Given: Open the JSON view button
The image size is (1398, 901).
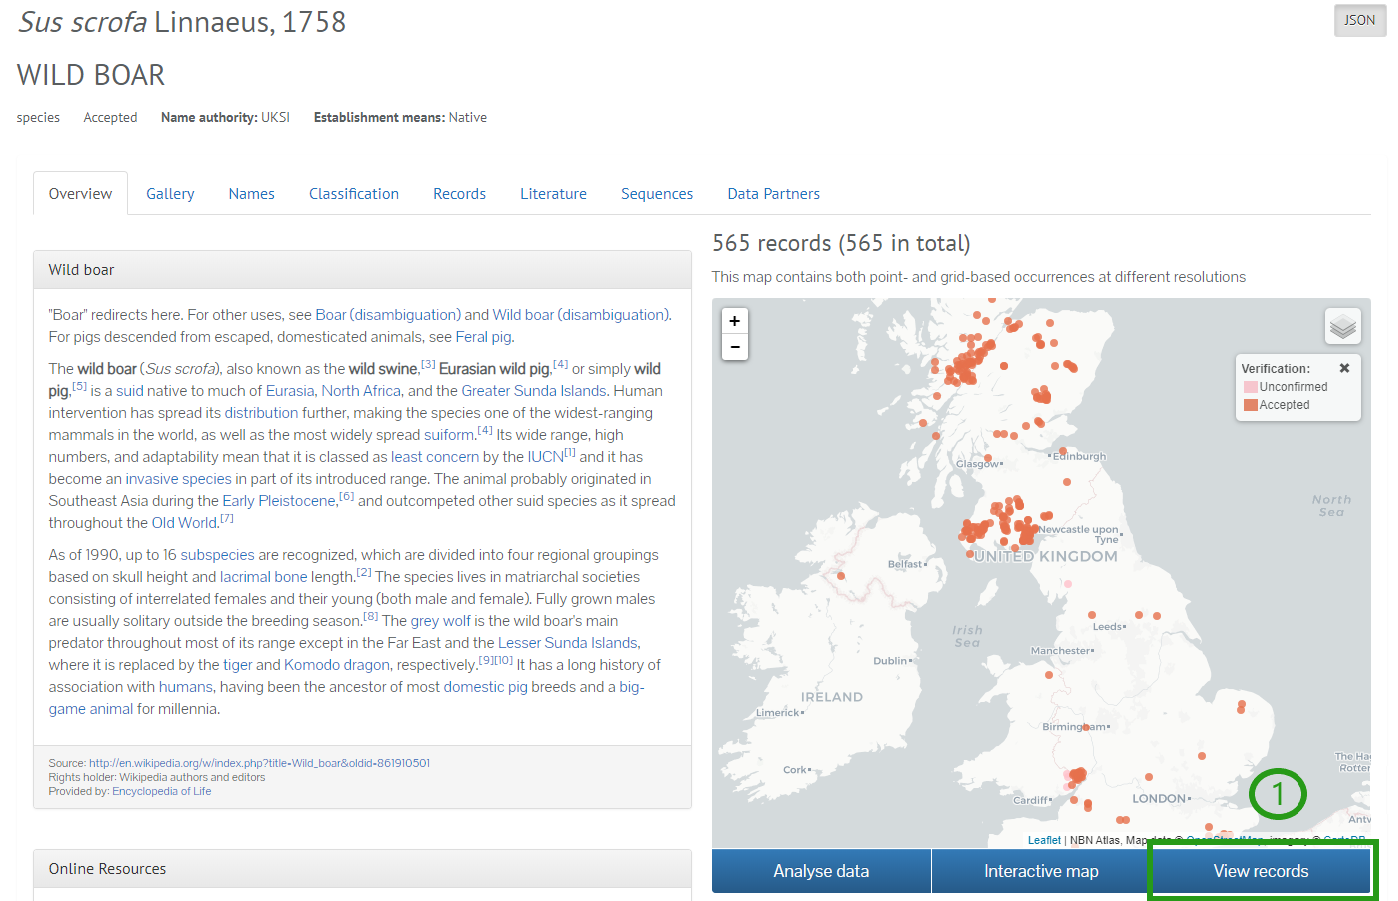Looking at the screenshot, I should (1359, 20).
